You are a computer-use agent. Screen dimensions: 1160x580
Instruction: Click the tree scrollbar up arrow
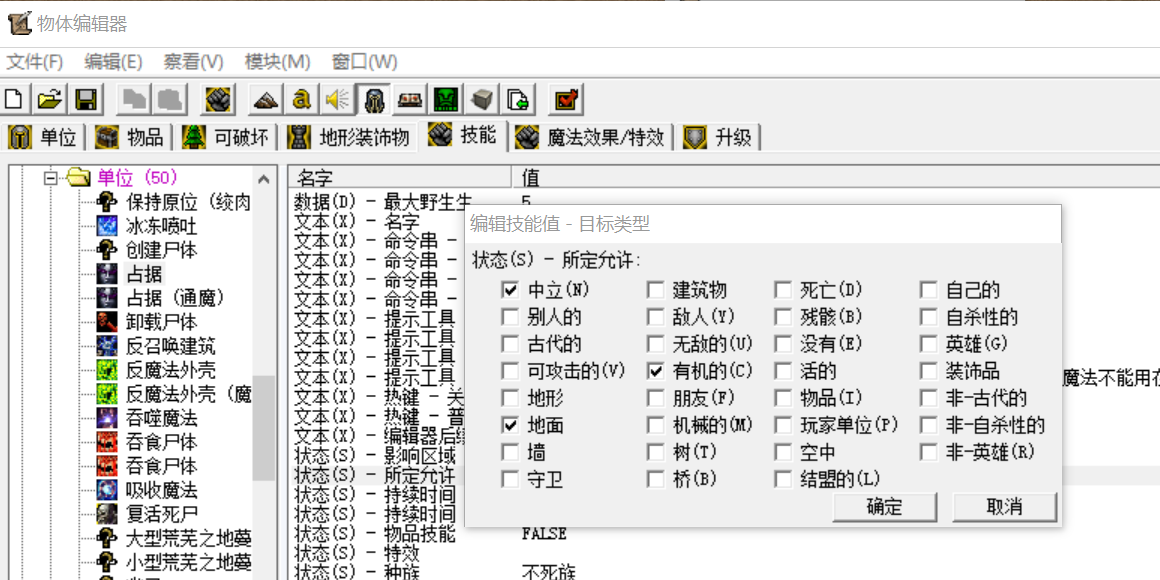pos(264,180)
